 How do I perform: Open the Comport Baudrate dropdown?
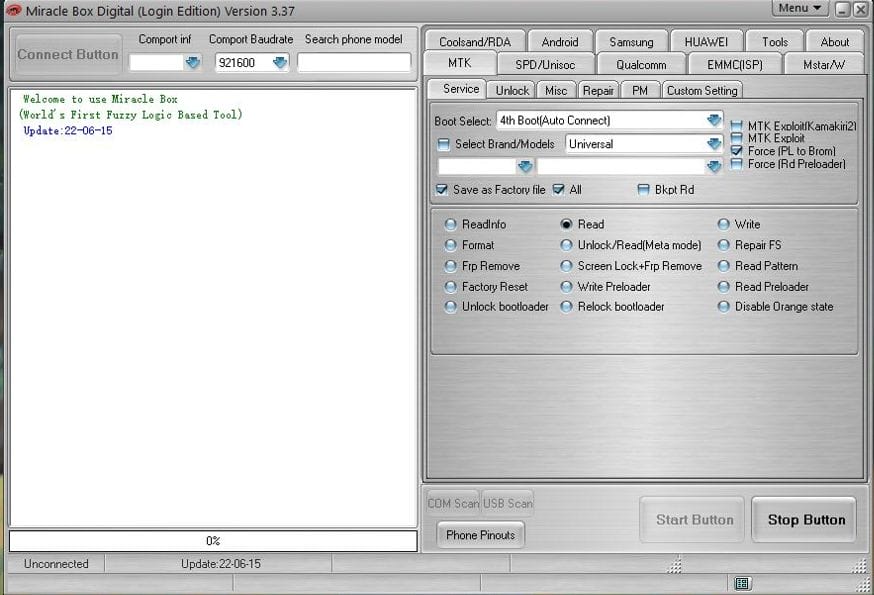point(280,62)
